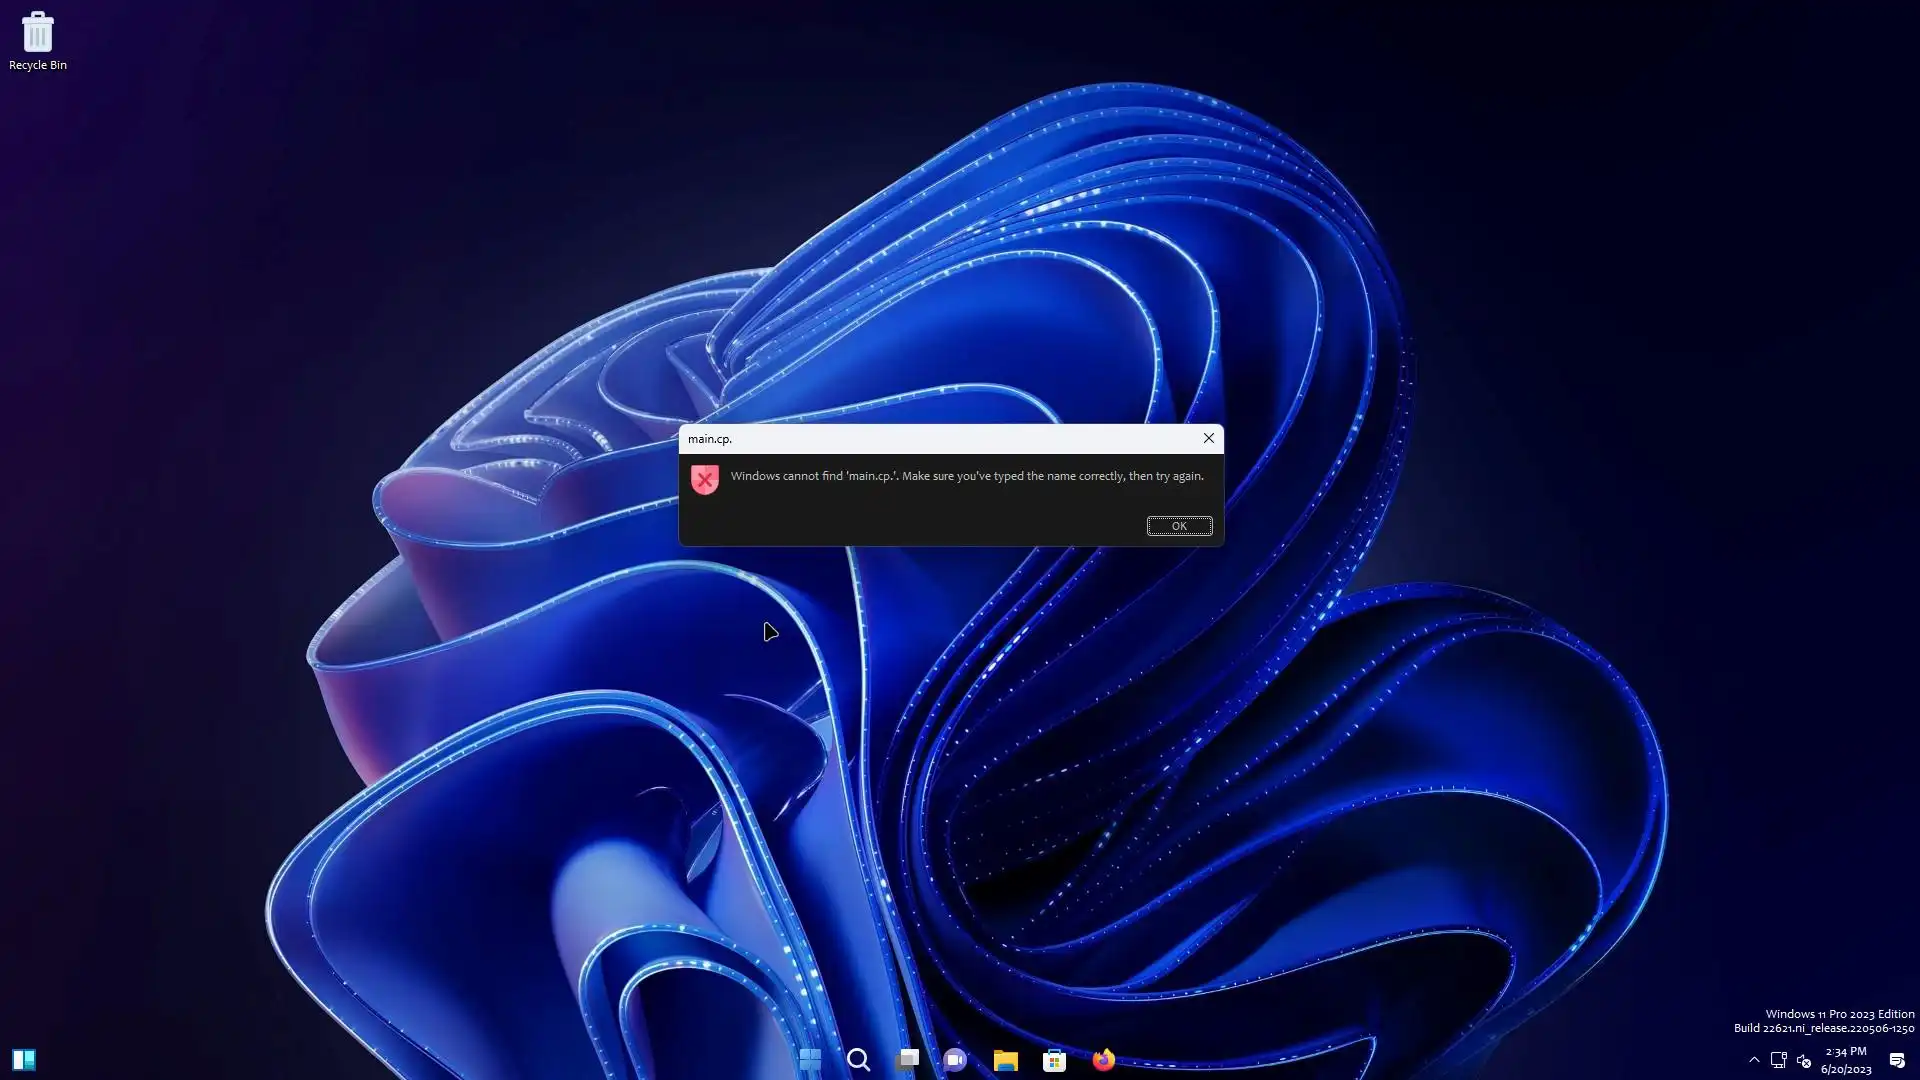This screenshot has height=1080, width=1920.
Task: Open the Windows Start menu
Action: click(810, 1059)
